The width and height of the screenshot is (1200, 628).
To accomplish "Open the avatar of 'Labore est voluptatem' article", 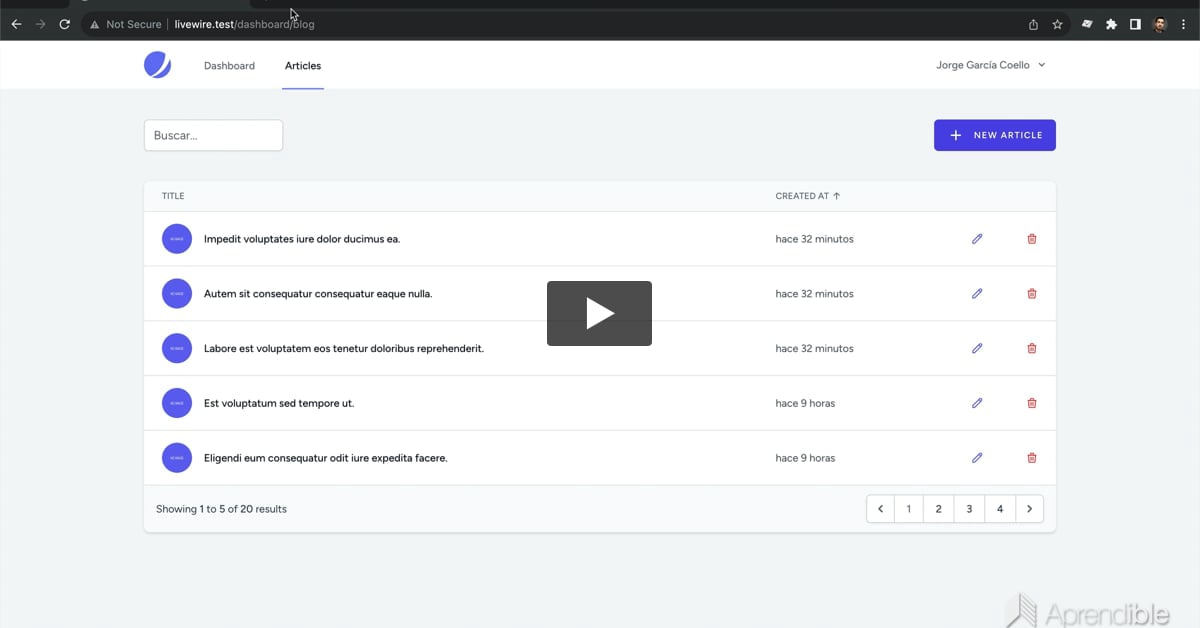I will 177,348.
